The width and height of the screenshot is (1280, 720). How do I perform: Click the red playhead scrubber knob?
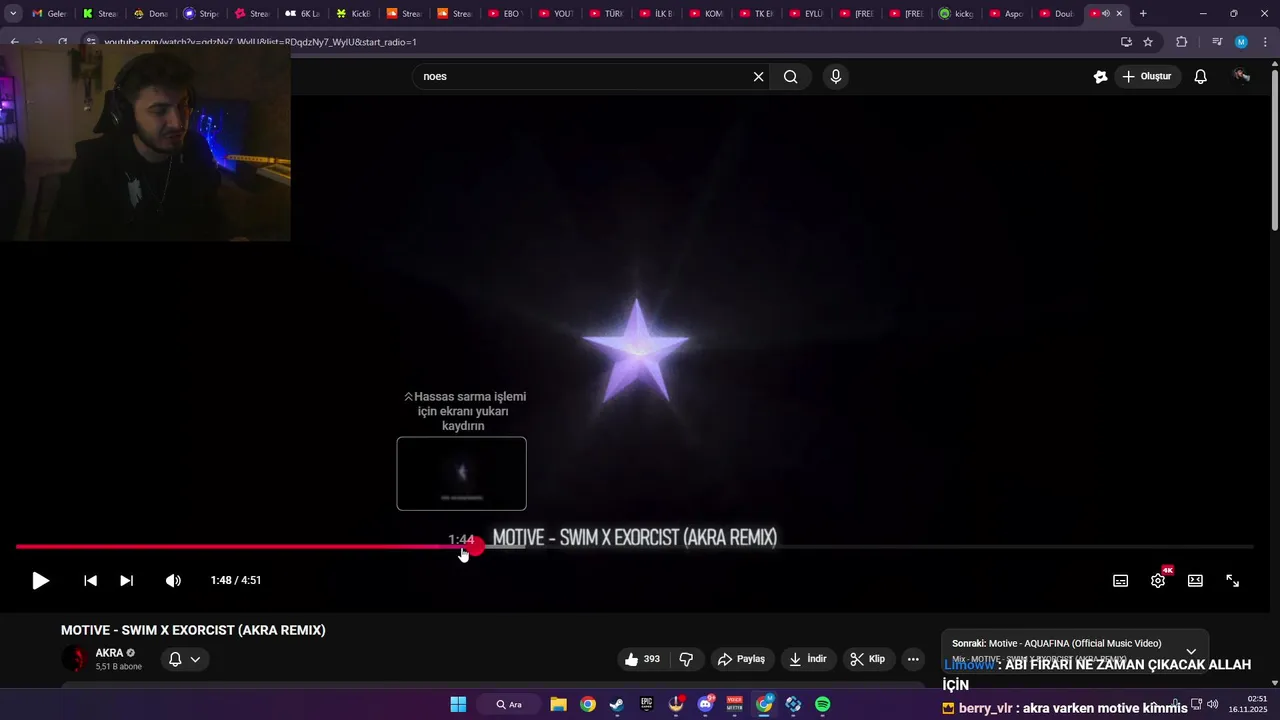click(474, 547)
